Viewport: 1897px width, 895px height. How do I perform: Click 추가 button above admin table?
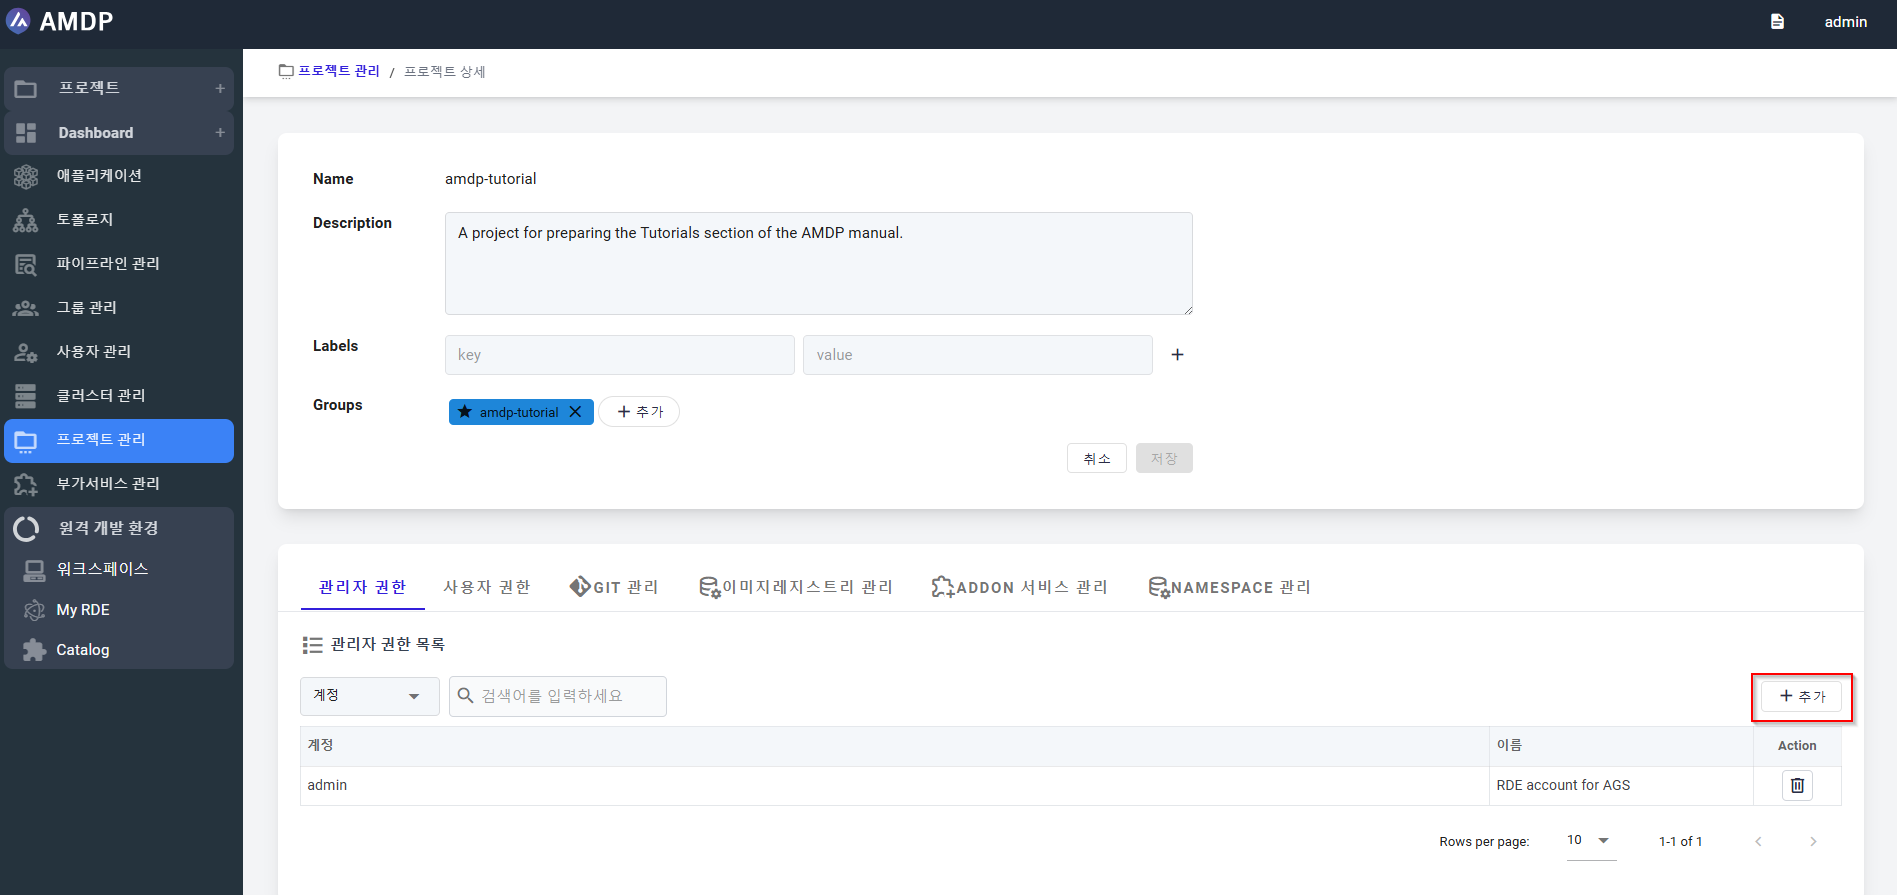[1802, 697]
